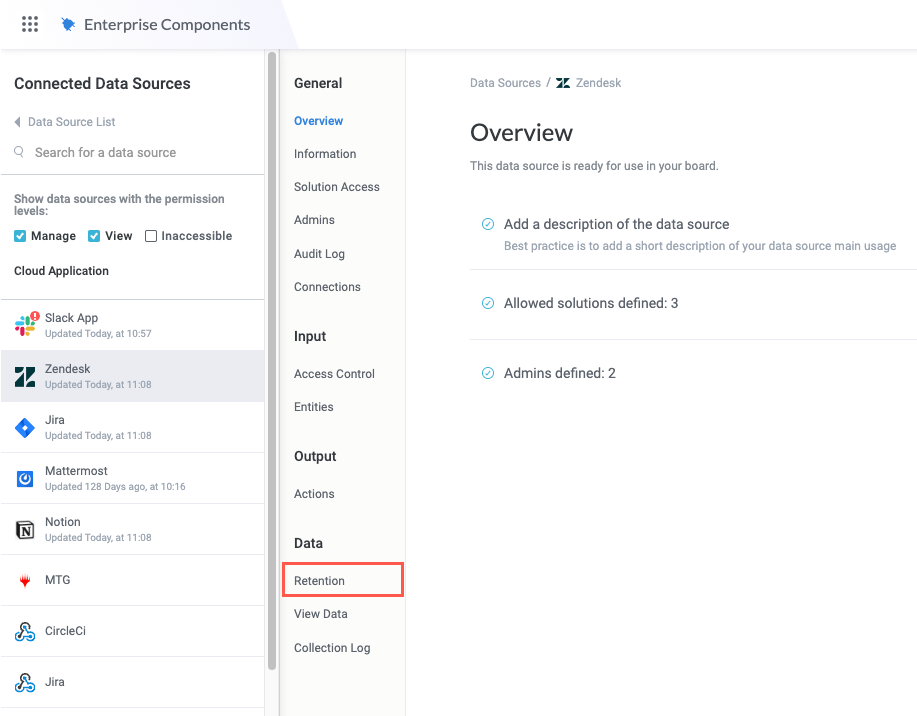Click the Data Sources breadcrumb link
Viewport: 917px width, 716px height.
coord(505,83)
